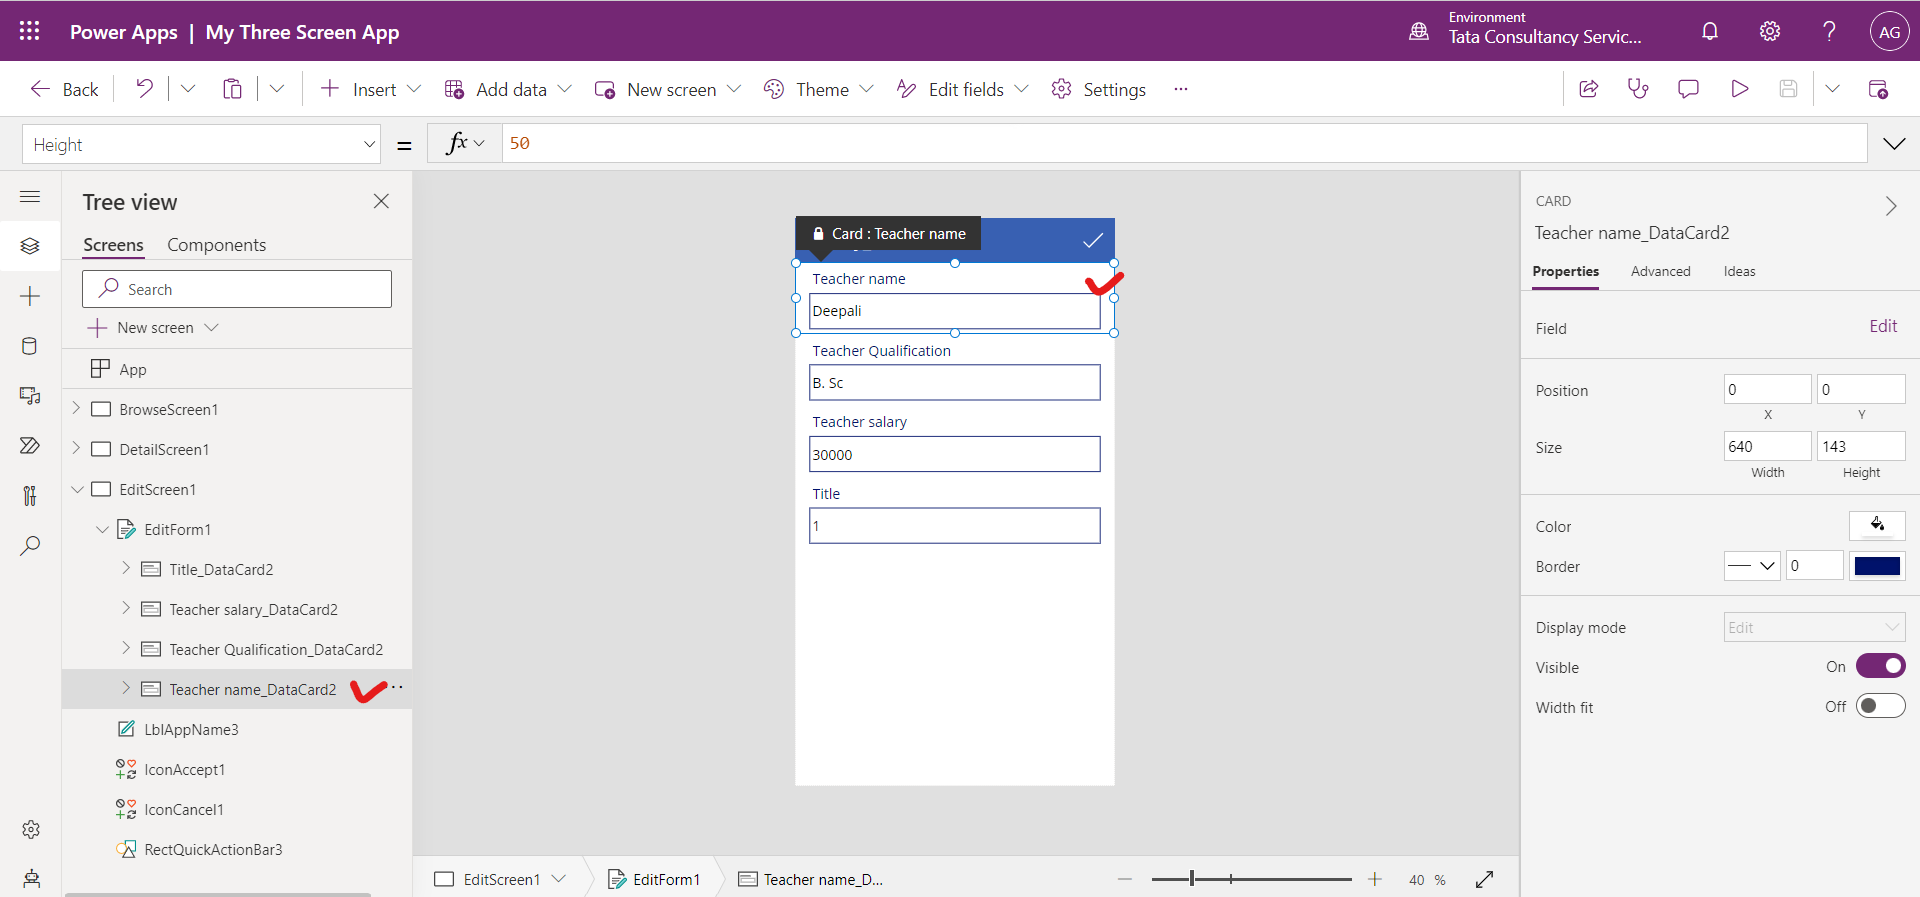Open notifications bell

[x=1710, y=31]
